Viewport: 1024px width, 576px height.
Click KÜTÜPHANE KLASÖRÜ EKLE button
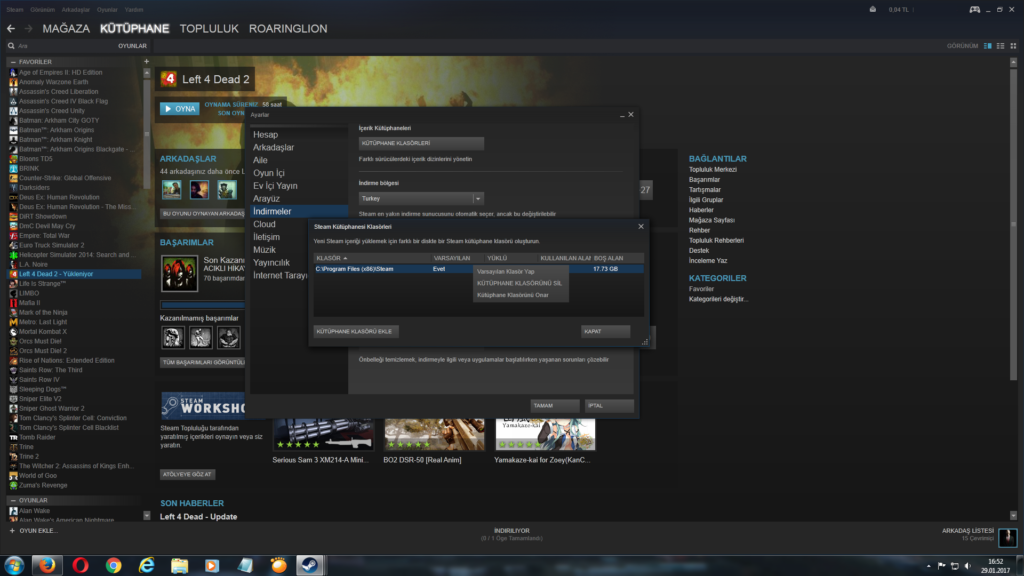(355, 332)
